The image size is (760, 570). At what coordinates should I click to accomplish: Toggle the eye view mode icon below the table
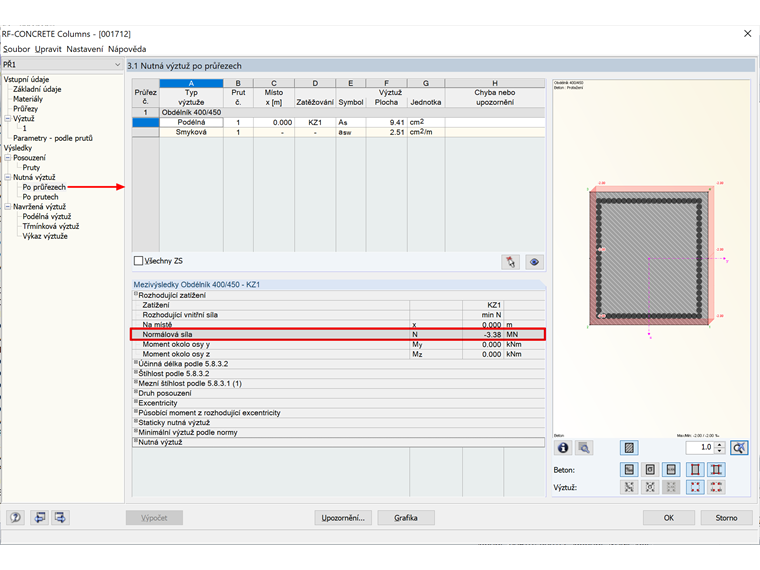tap(534, 262)
